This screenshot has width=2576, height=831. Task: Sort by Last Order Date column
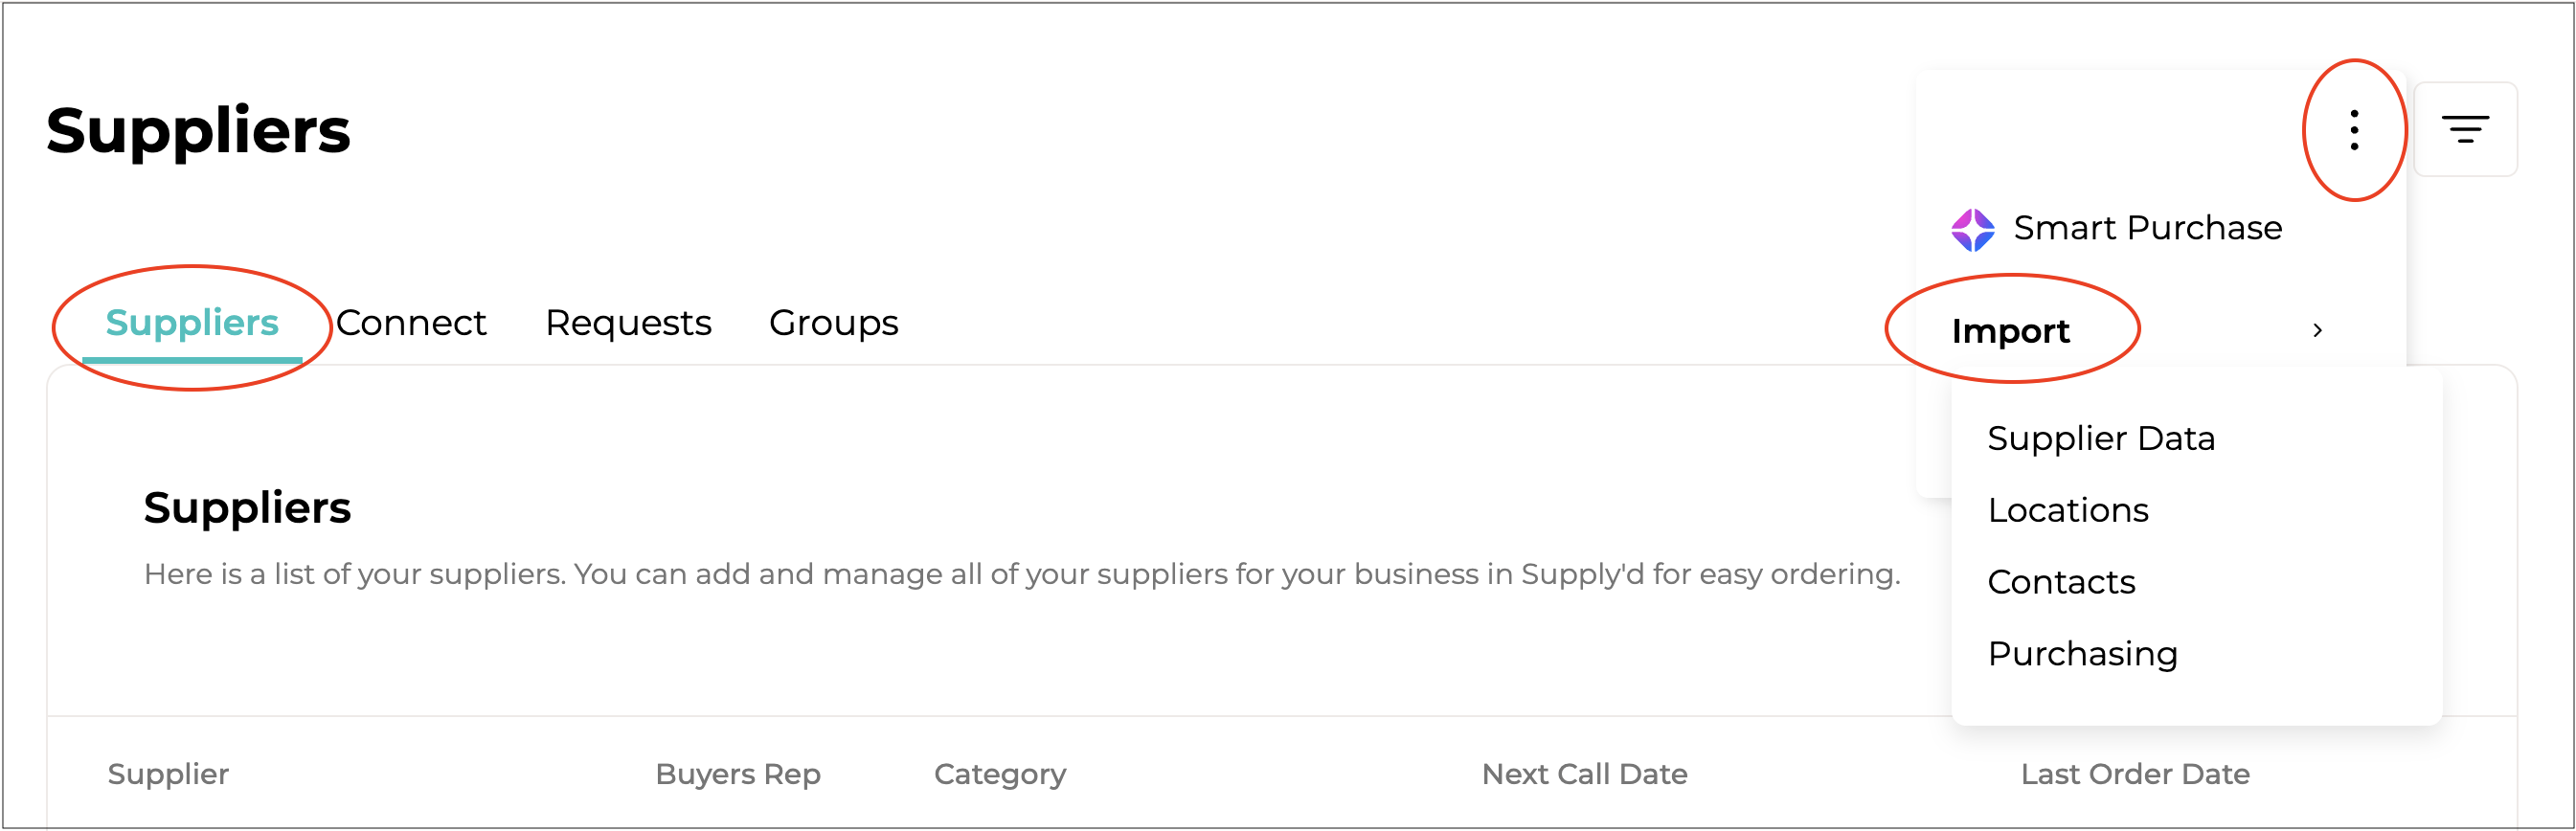(2135, 775)
